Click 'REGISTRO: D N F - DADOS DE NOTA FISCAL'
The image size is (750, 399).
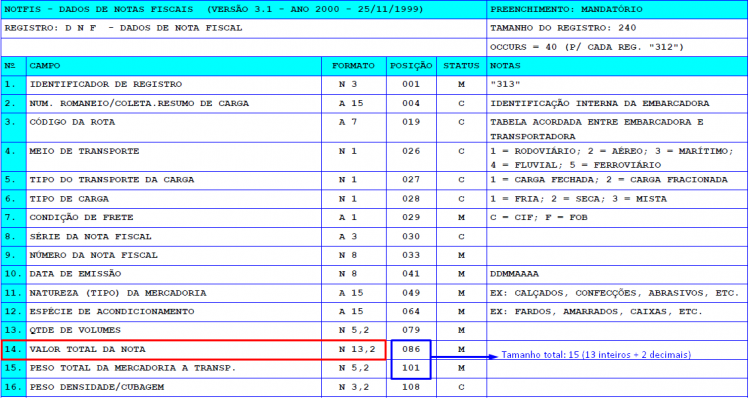(x=123, y=28)
